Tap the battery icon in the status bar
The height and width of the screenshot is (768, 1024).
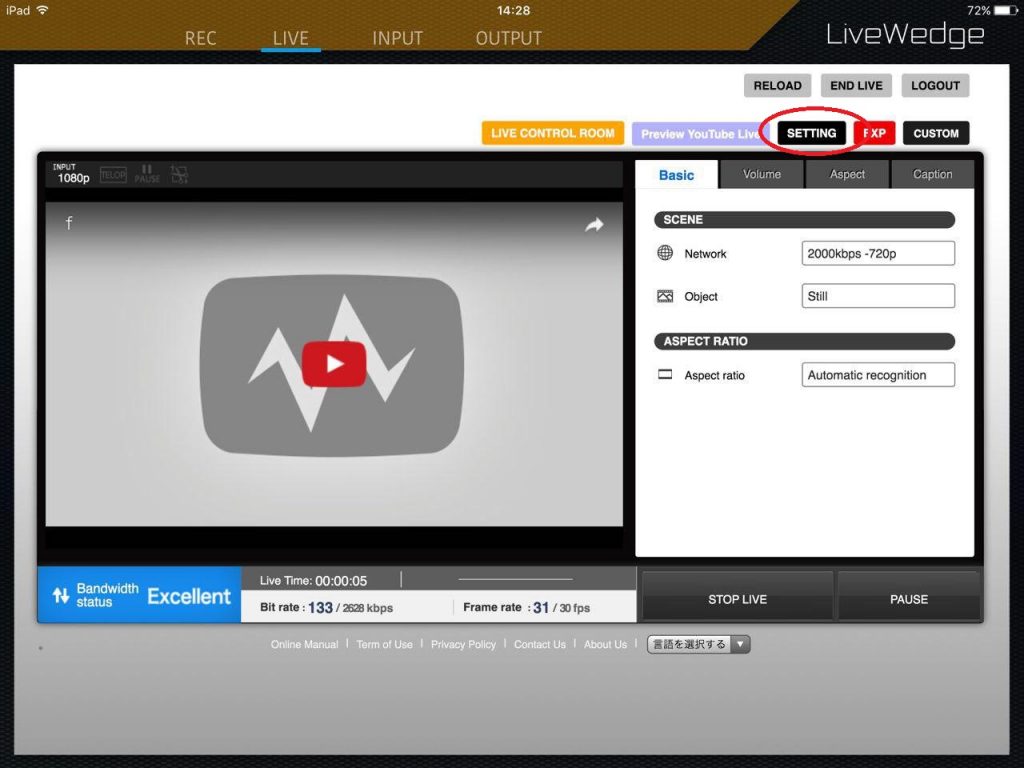pyautogui.click(x=1005, y=10)
